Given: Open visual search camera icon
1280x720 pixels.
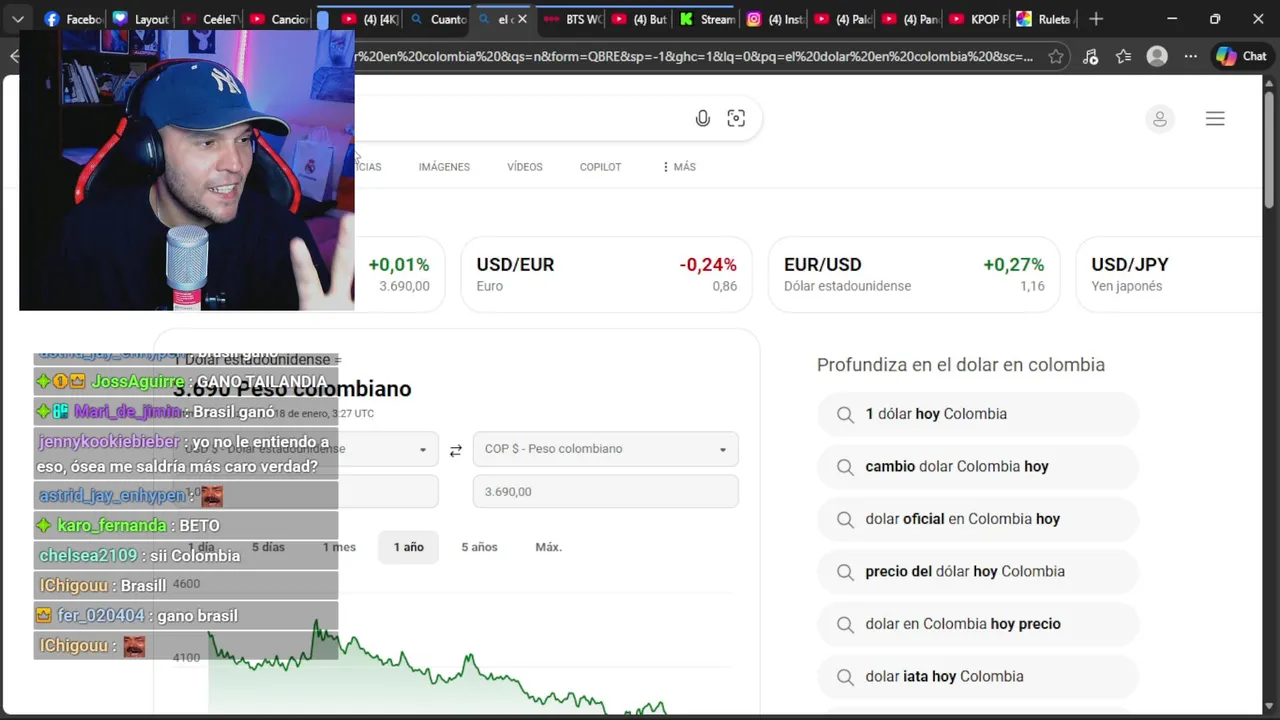Looking at the screenshot, I should tap(736, 119).
